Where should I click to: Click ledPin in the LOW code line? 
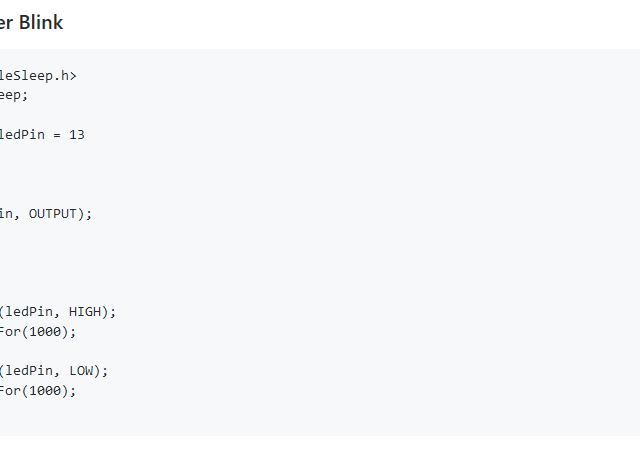pyautogui.click(x=29, y=371)
